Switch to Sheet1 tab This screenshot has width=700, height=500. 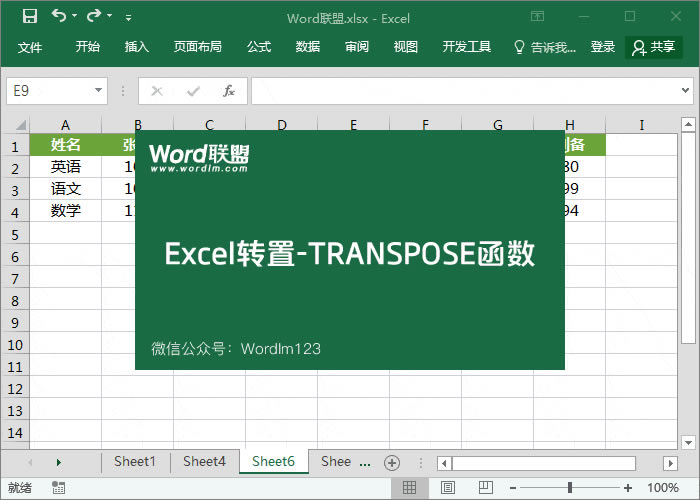[x=135, y=462]
